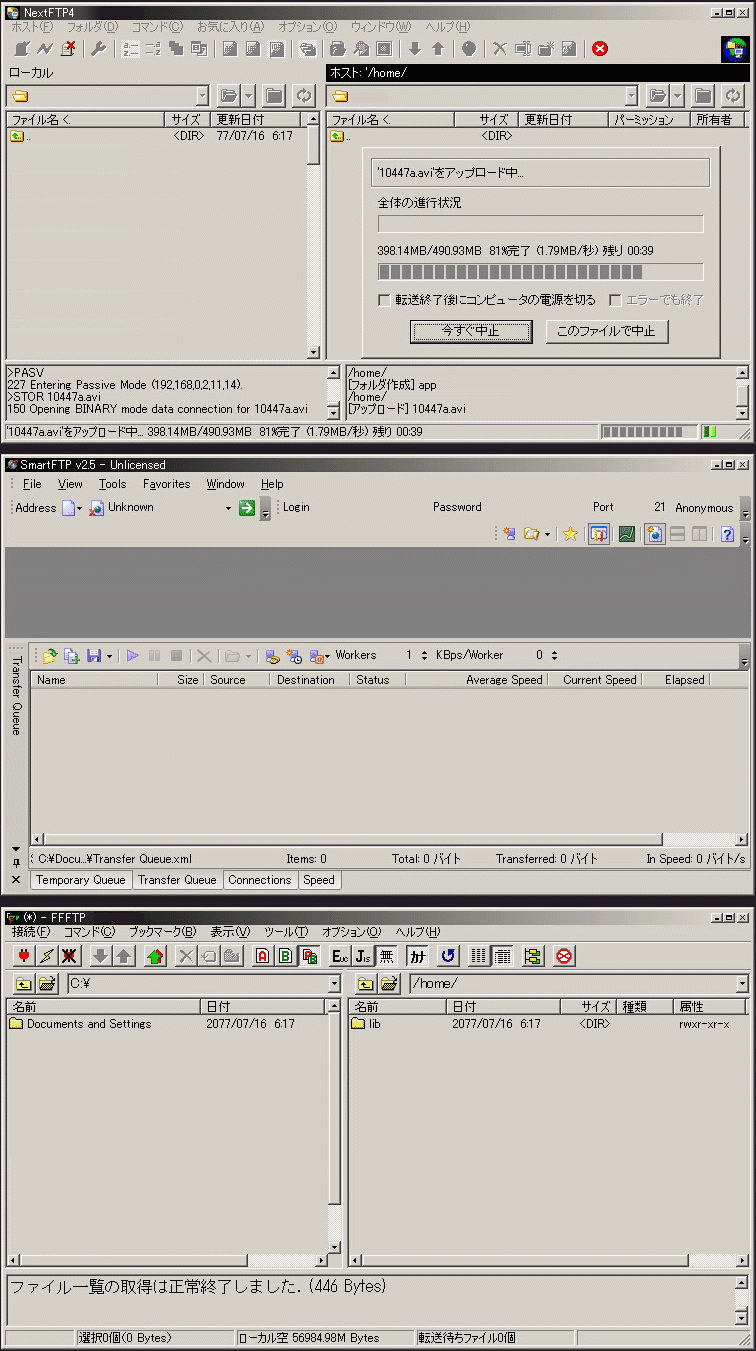The image size is (756, 1351).
Task: Click FFFTP red stop/abort icon
Action: pos(564,956)
